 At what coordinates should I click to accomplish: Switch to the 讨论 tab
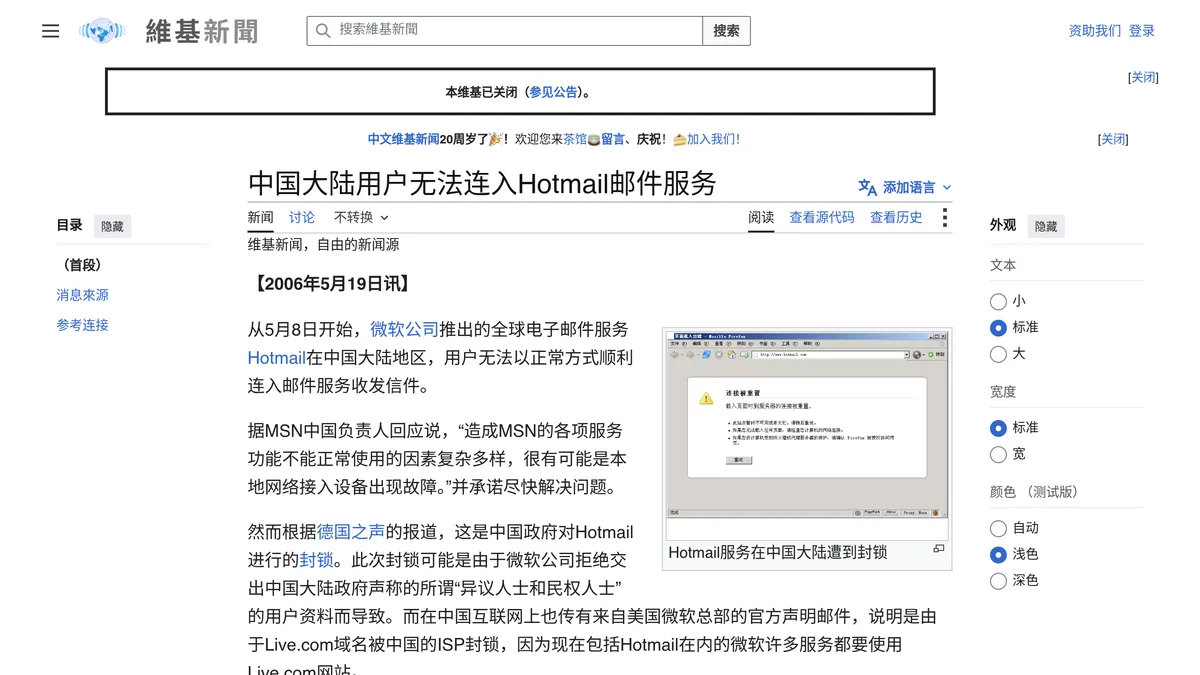pyautogui.click(x=302, y=217)
